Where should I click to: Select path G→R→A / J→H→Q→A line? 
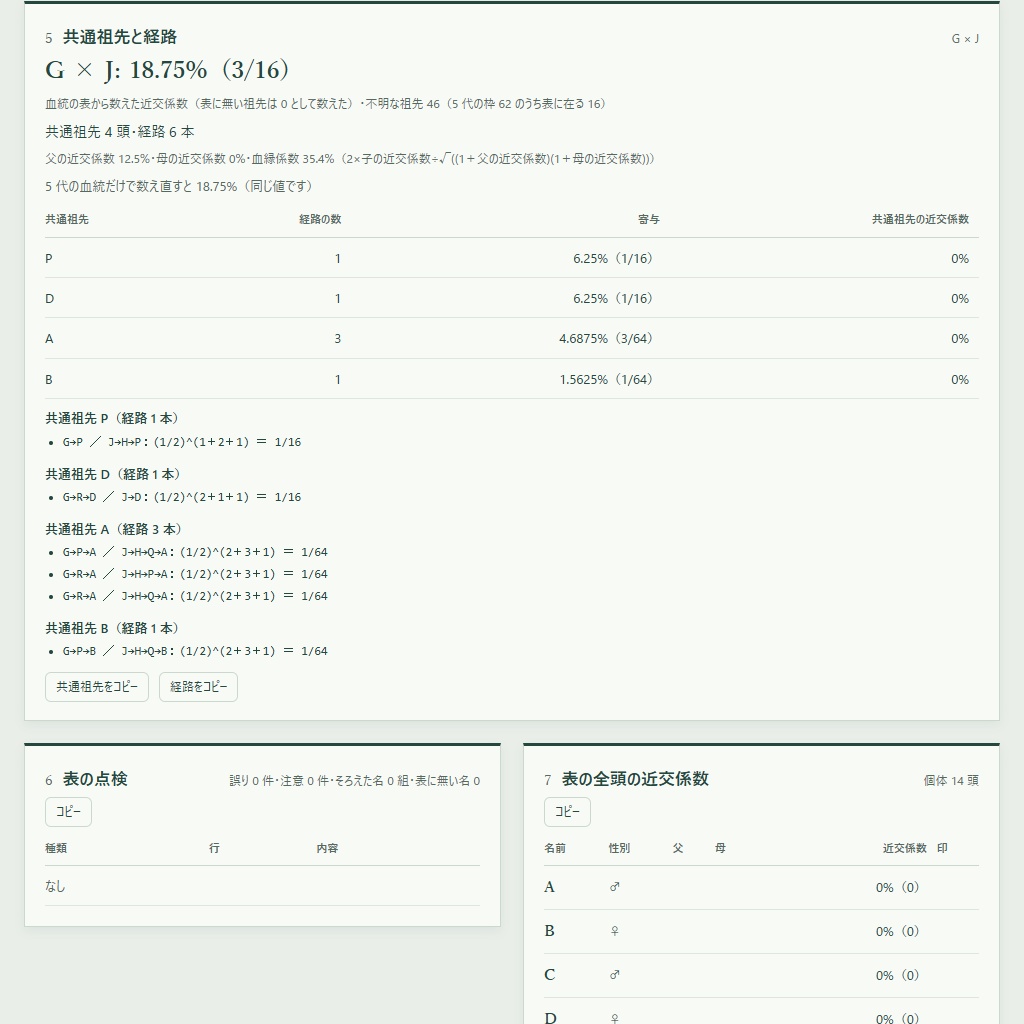pos(195,596)
